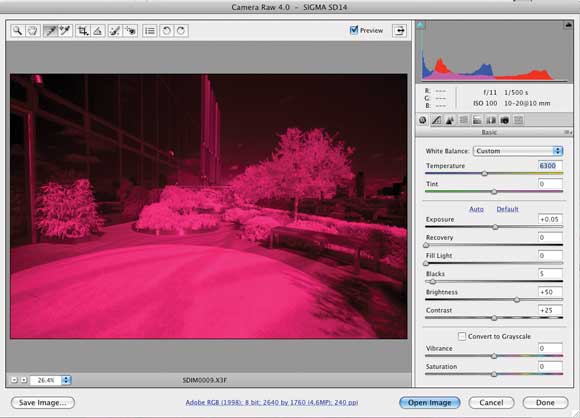Select the Crop tool
Screen dimensions: 580x418
[x=83, y=31]
